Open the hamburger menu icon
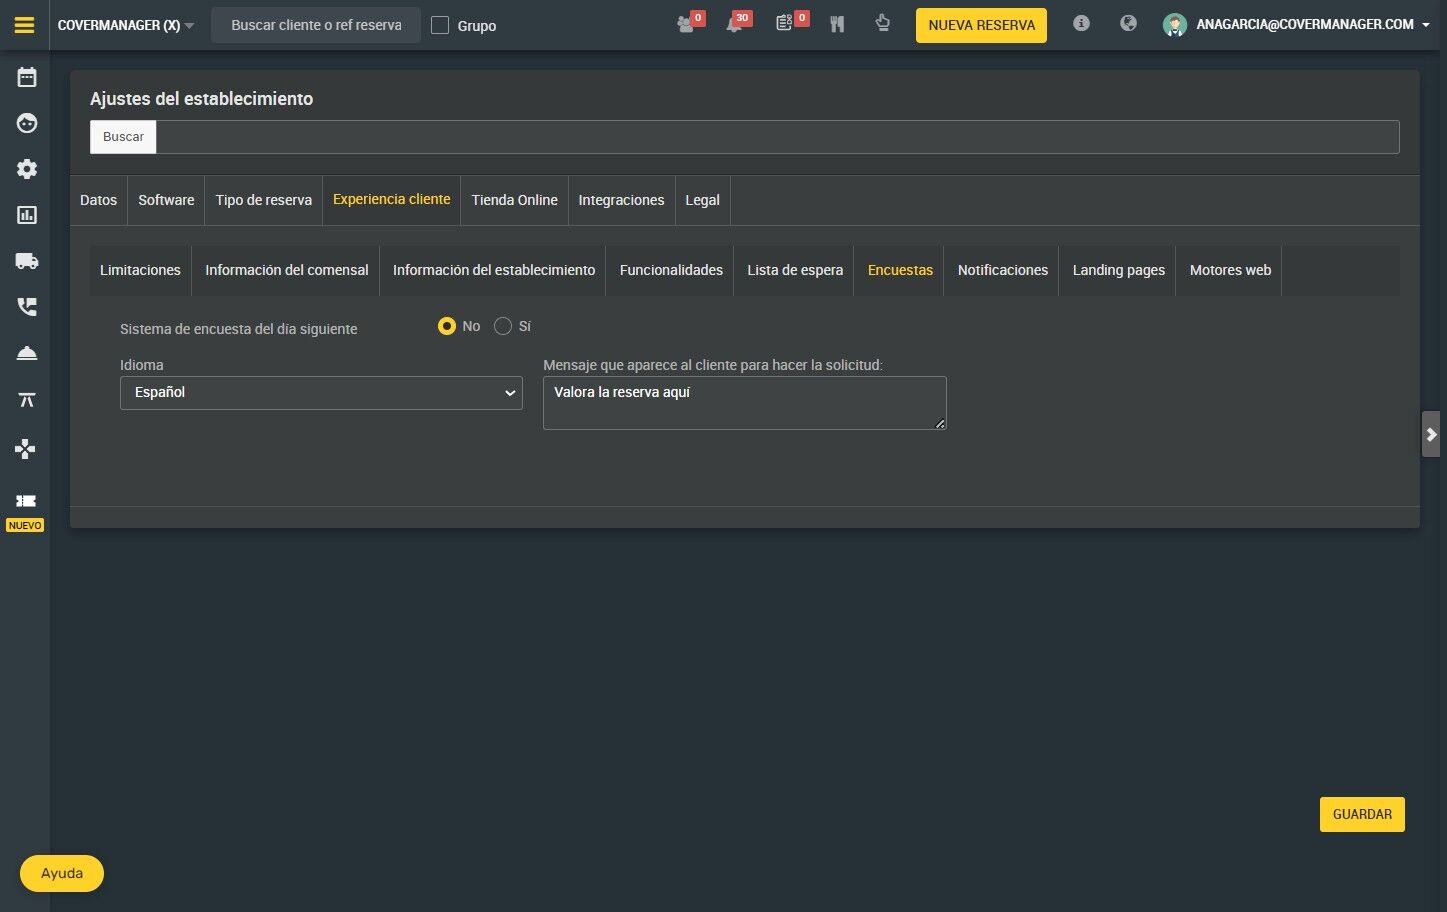Image resolution: width=1447 pixels, height=912 pixels. (25, 25)
